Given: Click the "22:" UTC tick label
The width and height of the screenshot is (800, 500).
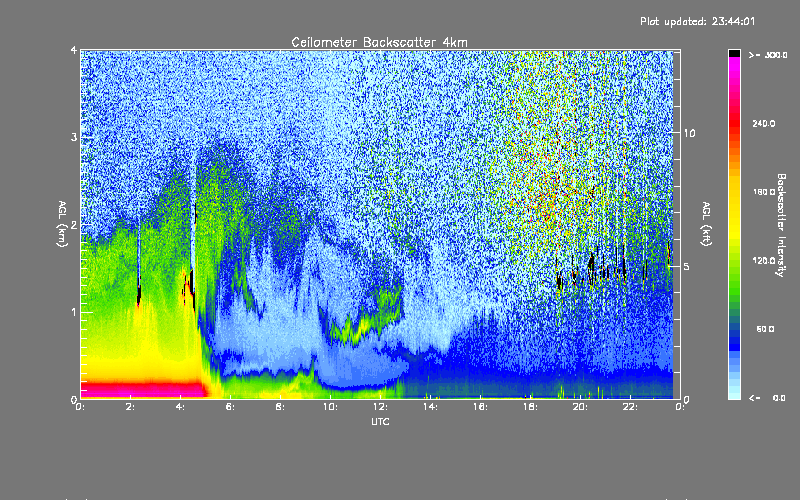Looking at the screenshot, I should coord(630,407).
